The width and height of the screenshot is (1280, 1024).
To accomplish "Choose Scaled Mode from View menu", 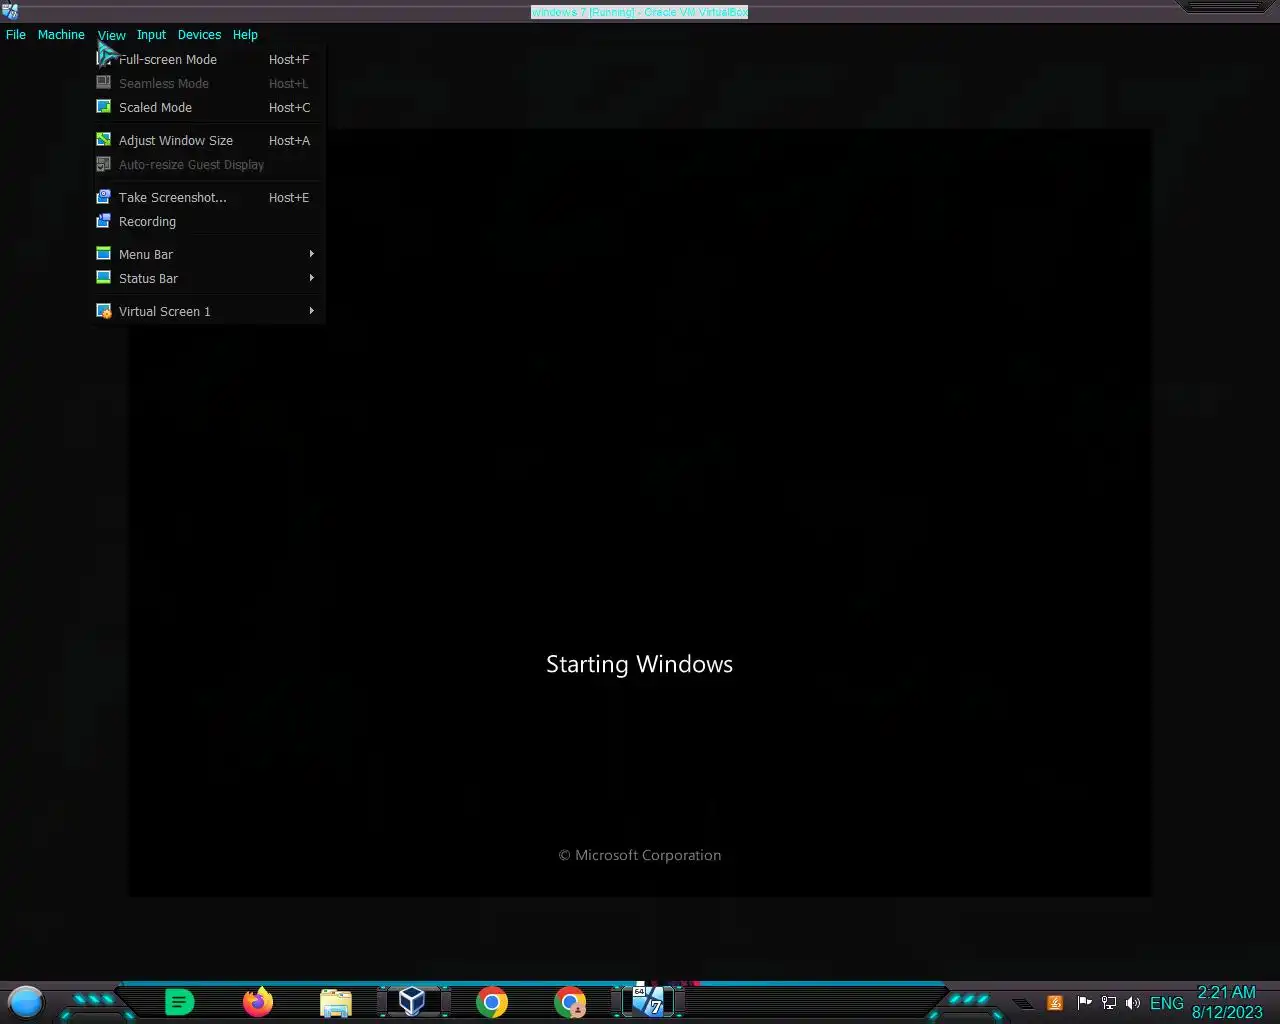I will click(209, 107).
